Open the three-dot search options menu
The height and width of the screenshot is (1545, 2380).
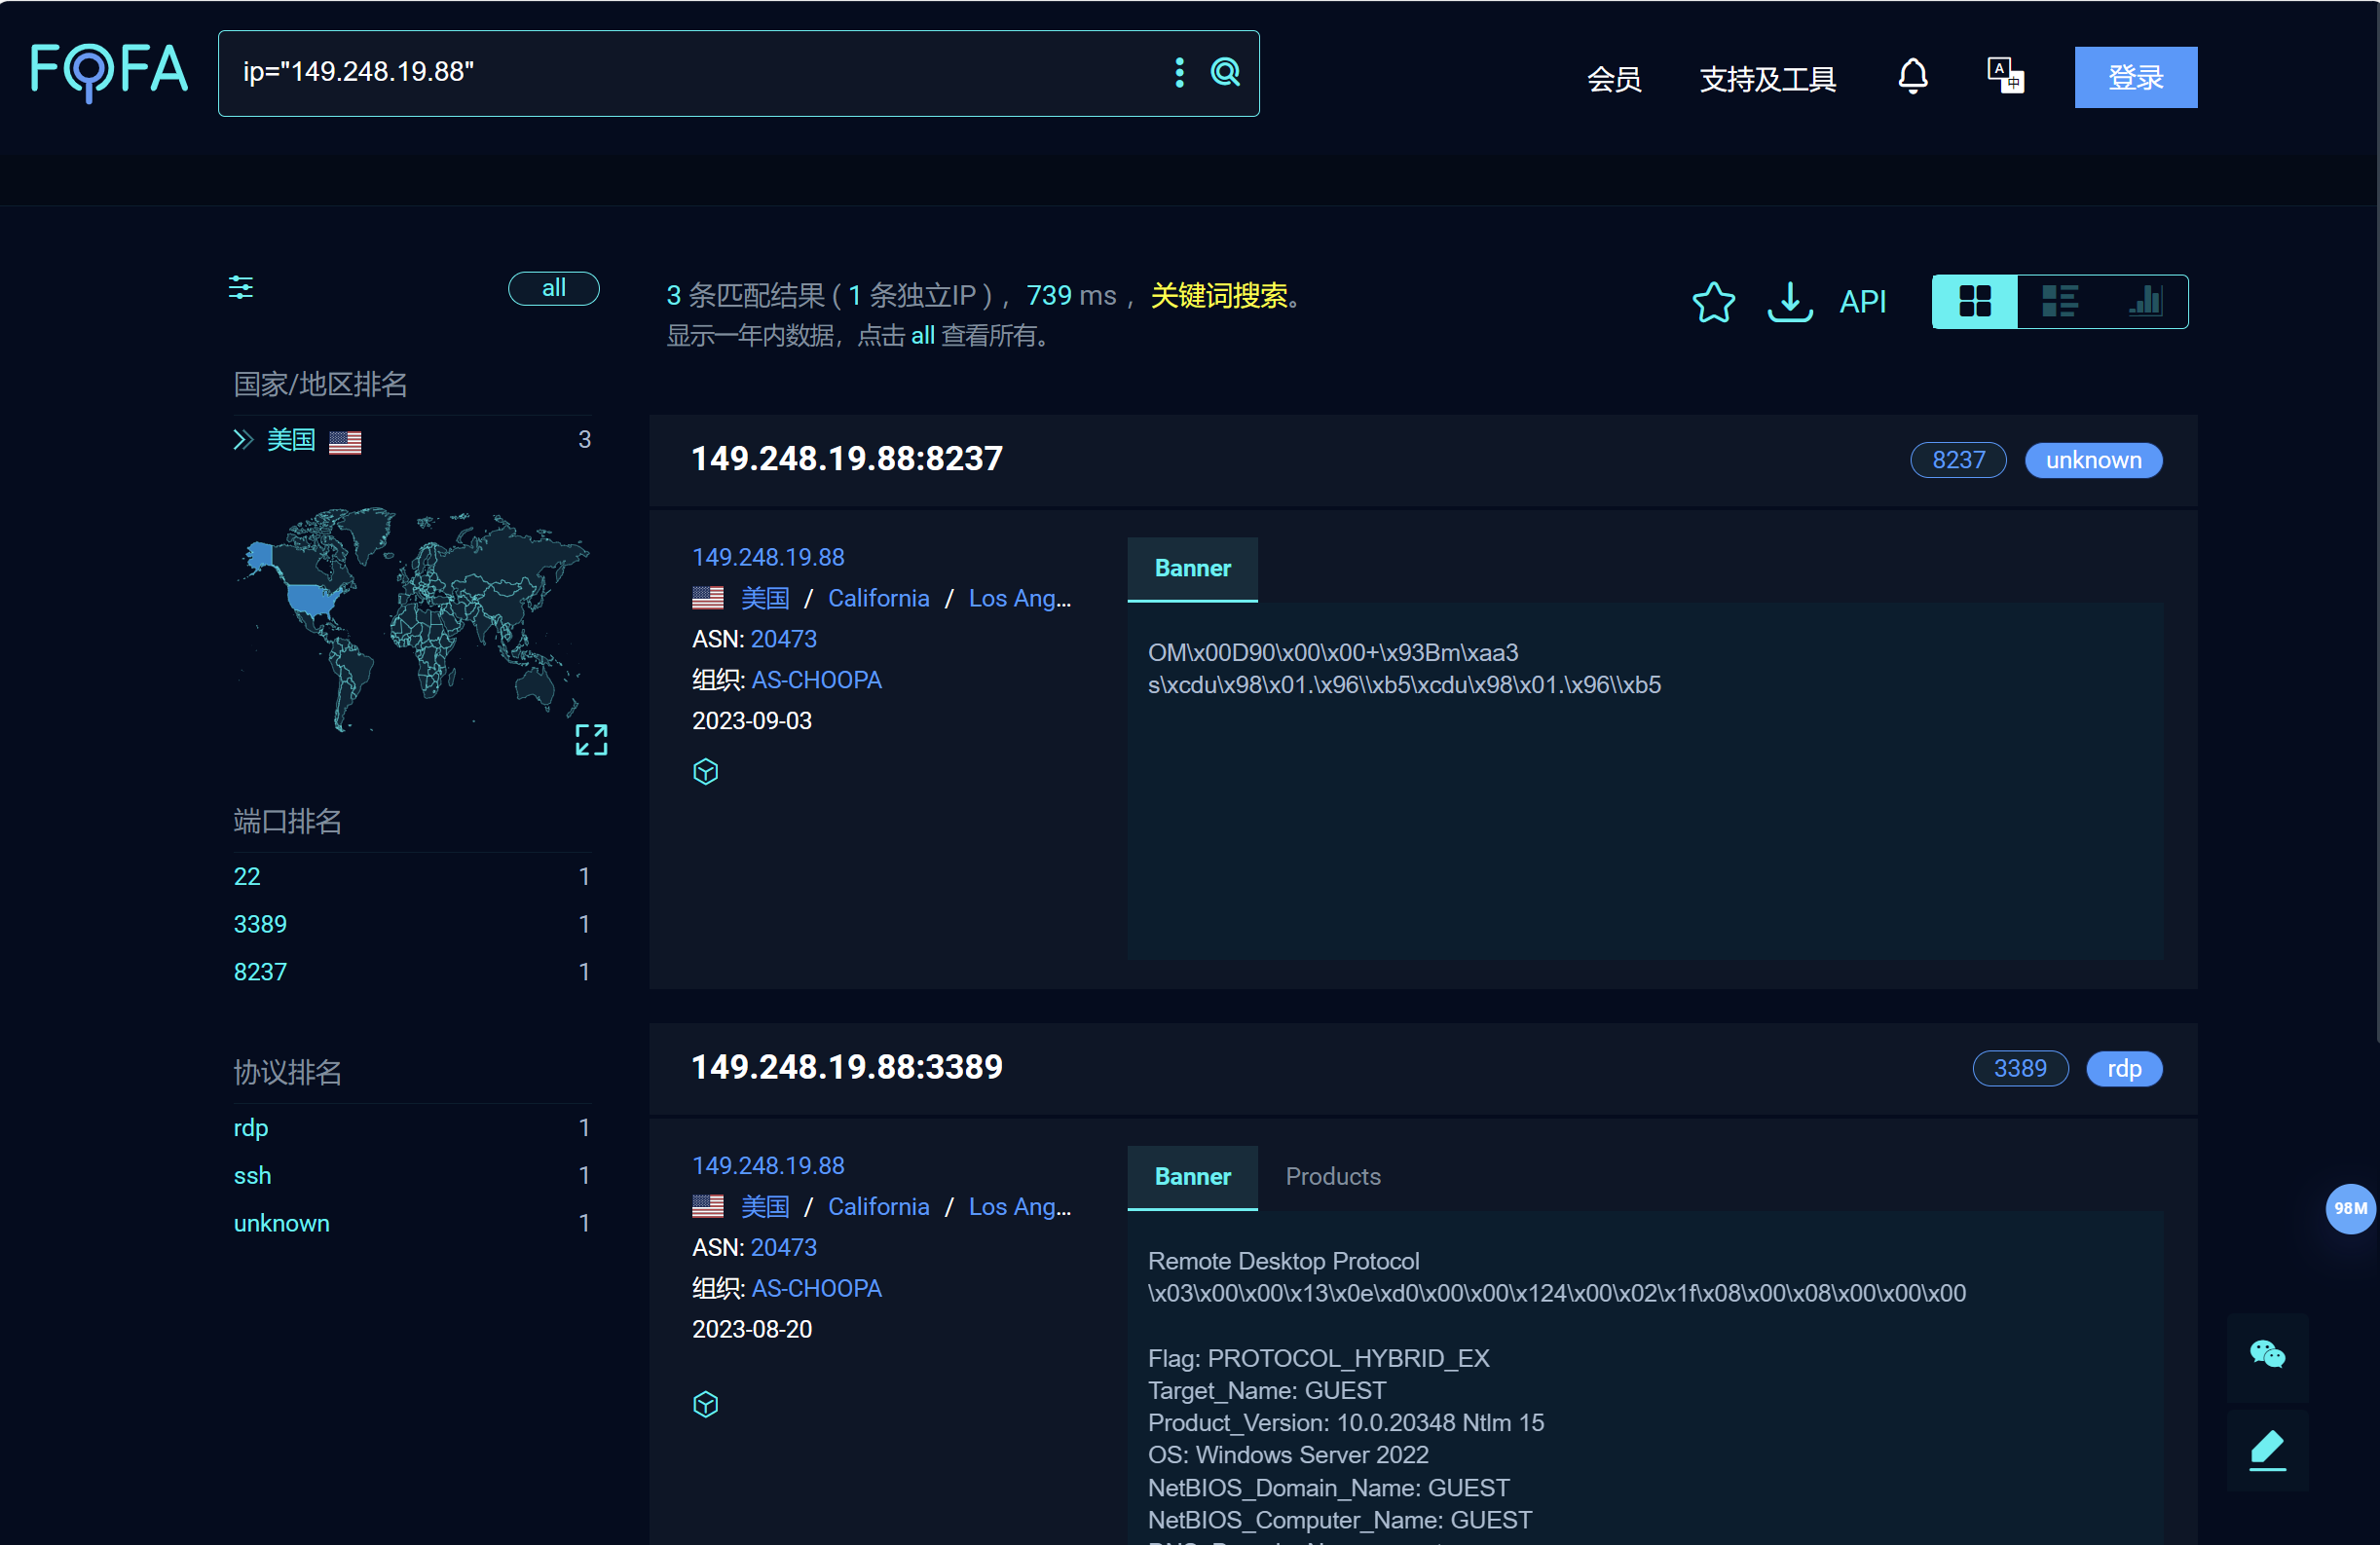point(1179,72)
